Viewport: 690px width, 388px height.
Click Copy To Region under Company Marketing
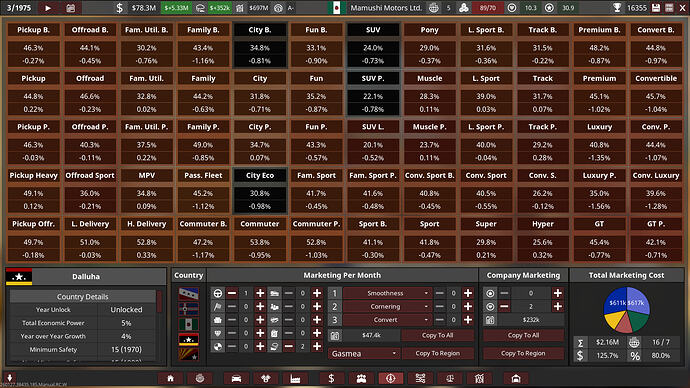tap(523, 353)
